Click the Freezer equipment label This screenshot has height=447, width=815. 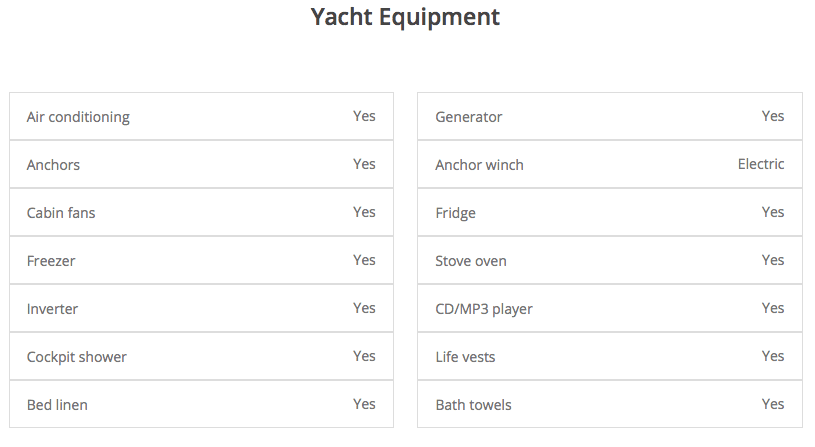tap(51, 261)
